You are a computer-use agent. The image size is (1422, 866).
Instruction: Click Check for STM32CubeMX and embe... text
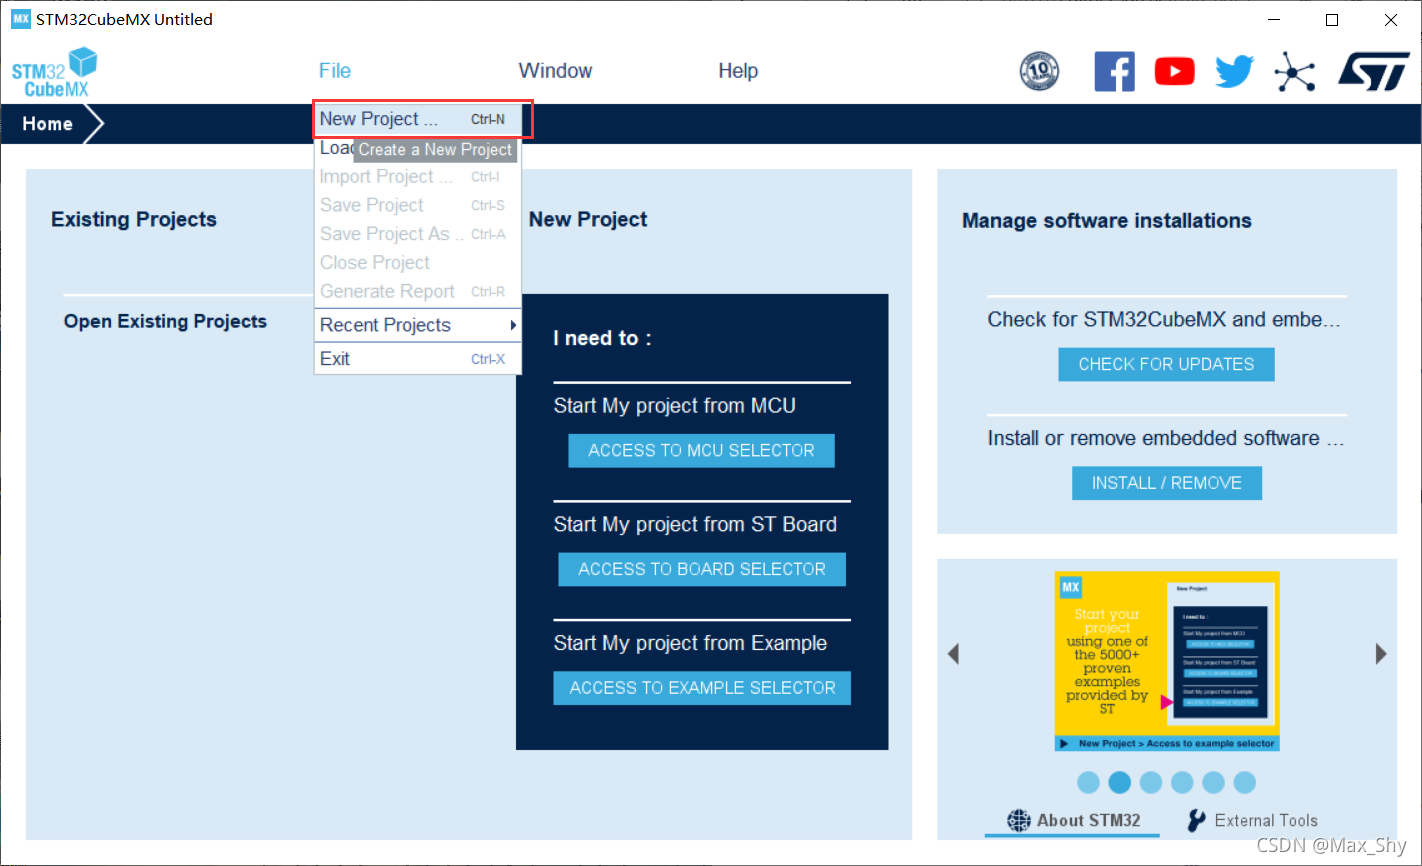pyautogui.click(x=1163, y=320)
